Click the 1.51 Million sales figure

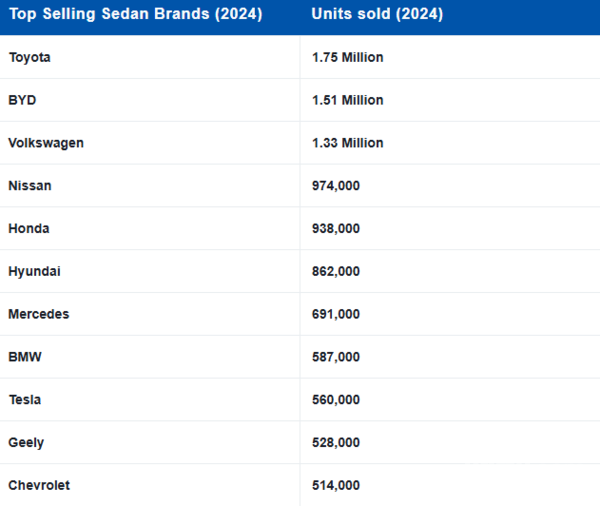[x=347, y=100]
